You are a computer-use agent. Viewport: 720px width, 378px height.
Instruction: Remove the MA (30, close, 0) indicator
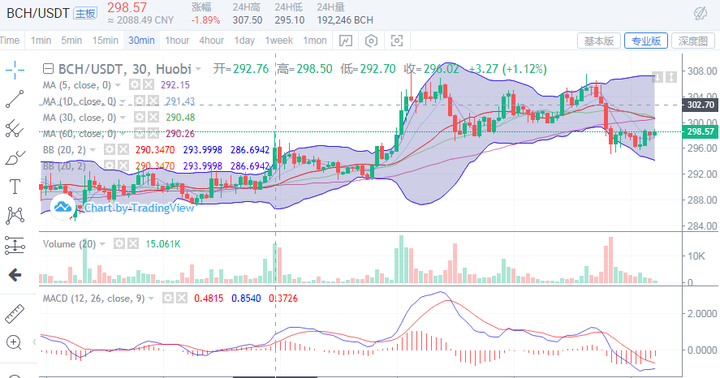coord(153,118)
